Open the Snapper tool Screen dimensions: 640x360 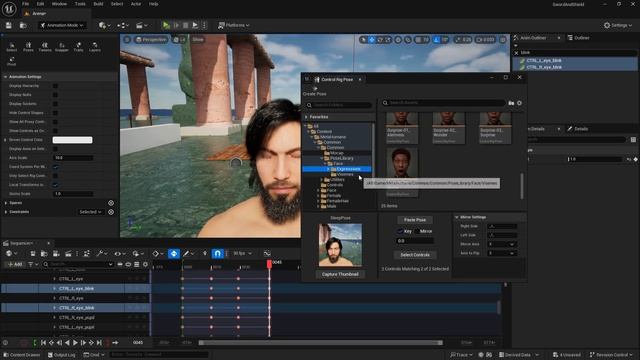tap(62, 47)
